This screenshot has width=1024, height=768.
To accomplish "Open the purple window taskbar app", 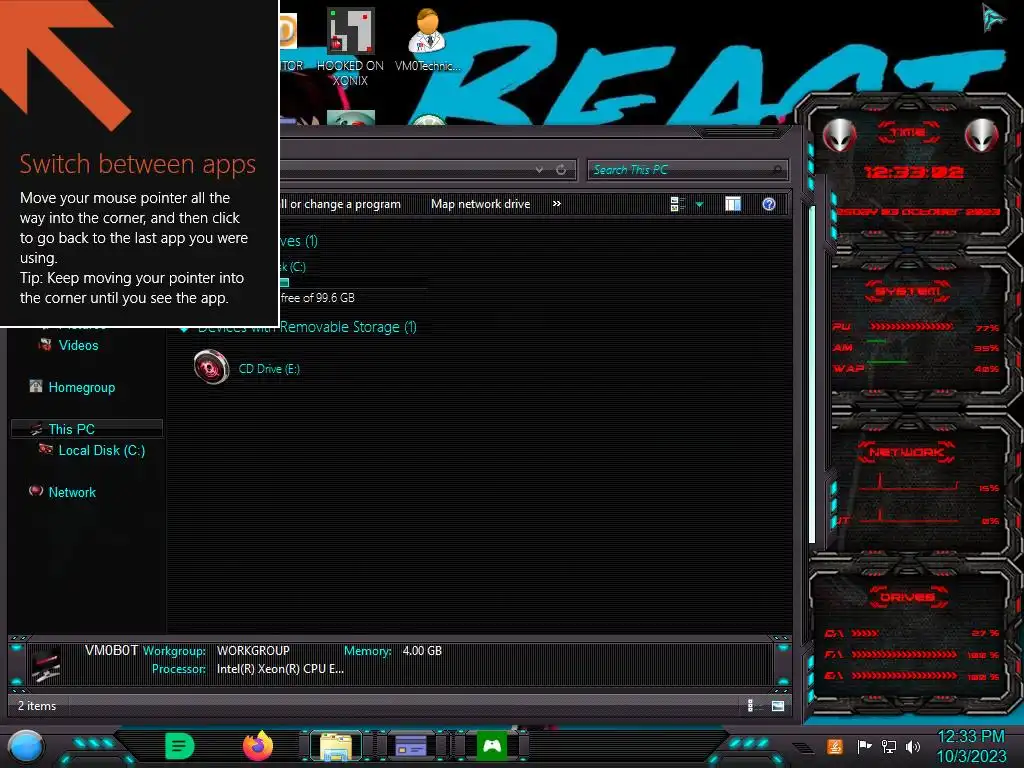I will [411, 746].
